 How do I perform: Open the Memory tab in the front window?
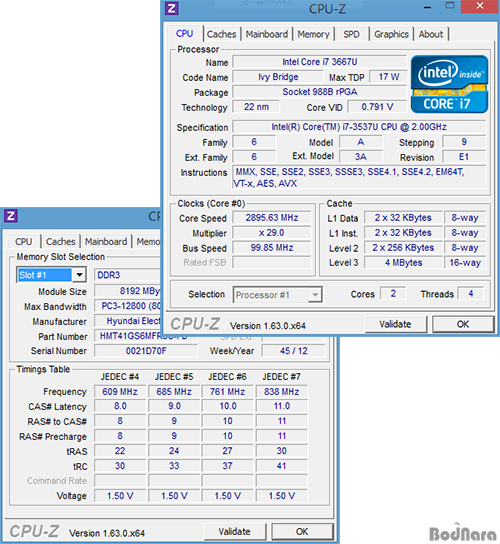click(x=313, y=34)
